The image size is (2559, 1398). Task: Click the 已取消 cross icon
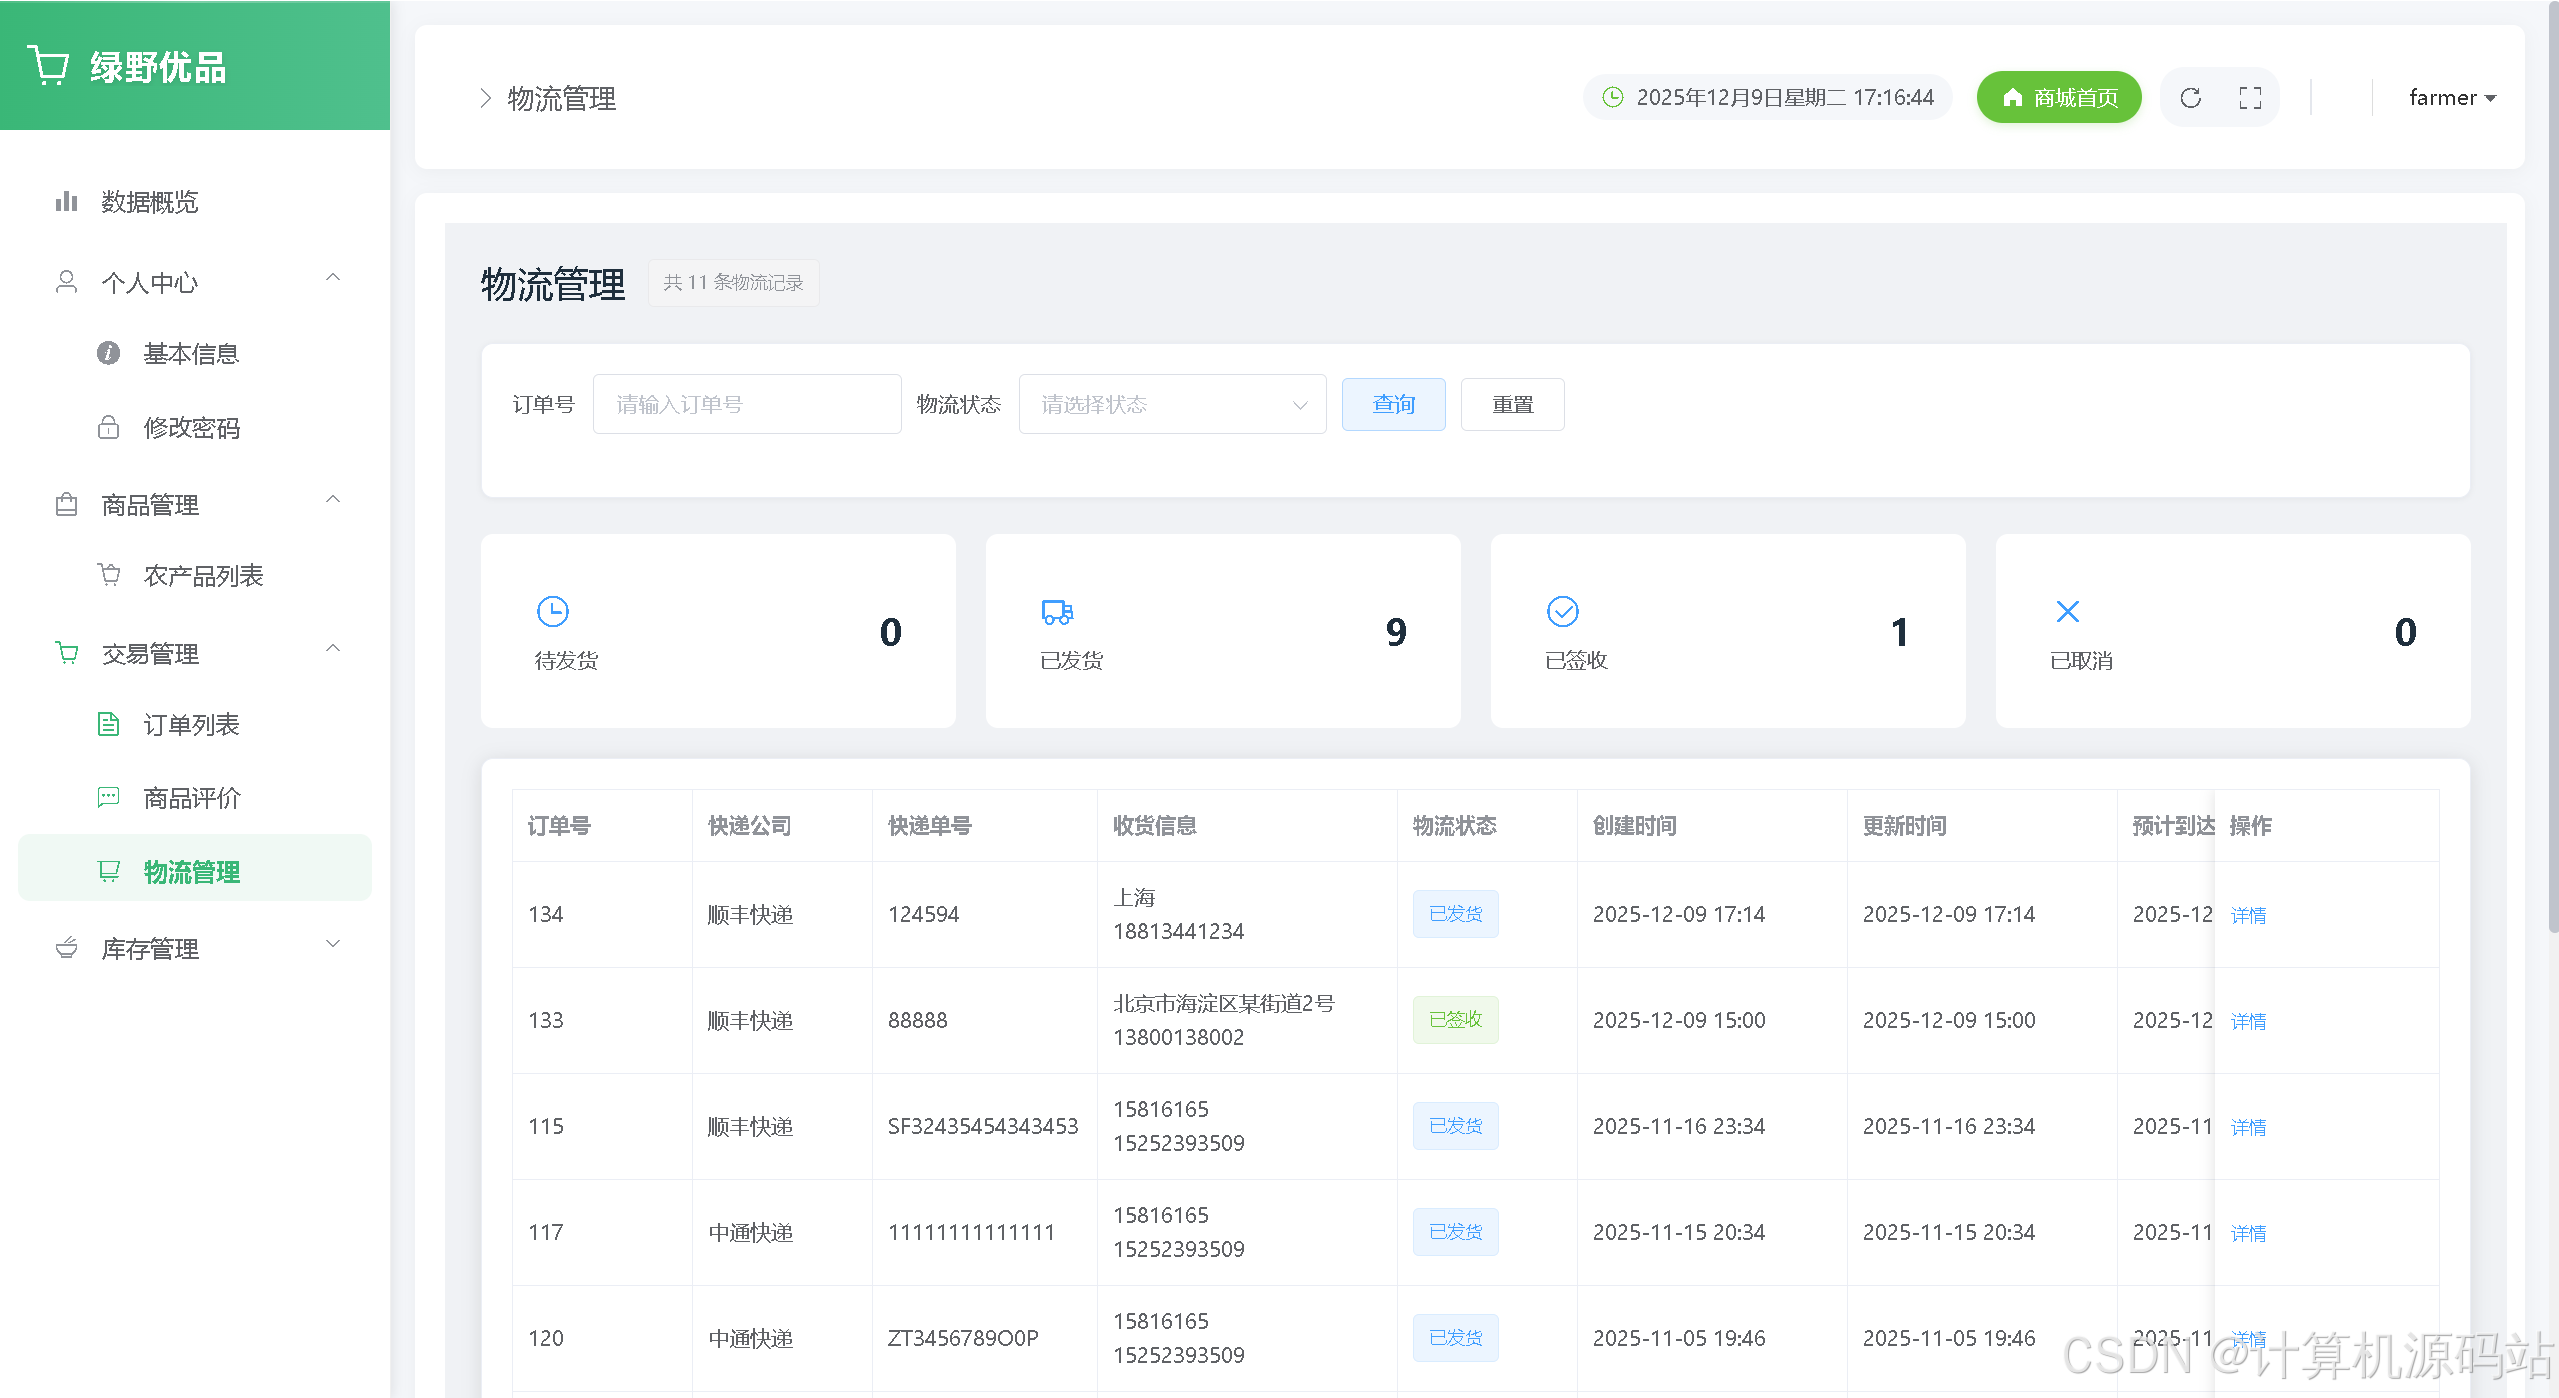(x=2067, y=611)
